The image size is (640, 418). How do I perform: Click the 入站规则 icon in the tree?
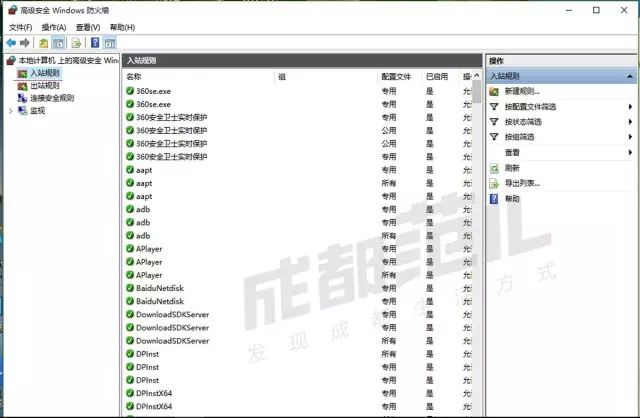point(22,73)
